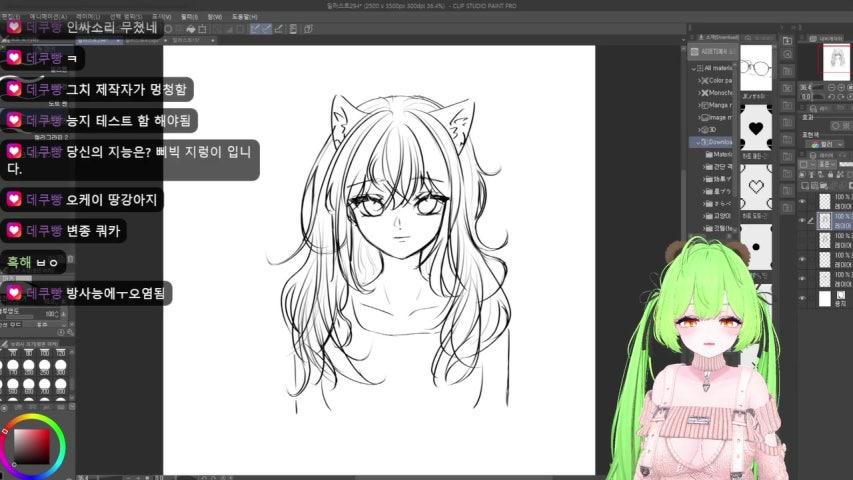This screenshot has height=480, width=853.
Task: Expand the Color pattern folder arrow
Action: [700, 80]
